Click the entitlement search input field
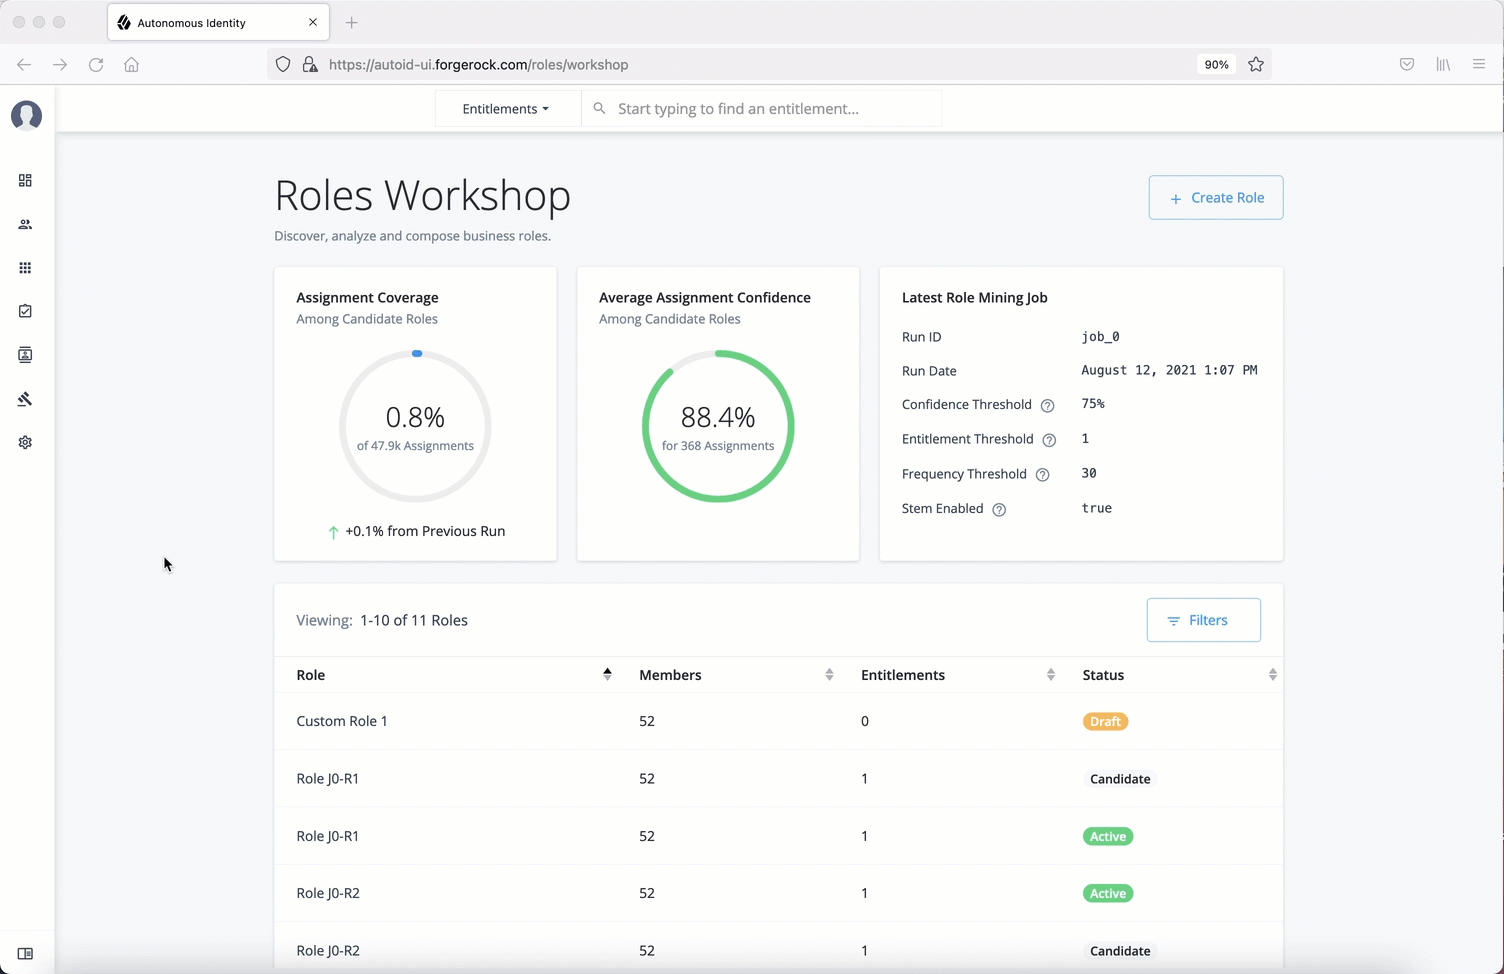 coord(770,109)
